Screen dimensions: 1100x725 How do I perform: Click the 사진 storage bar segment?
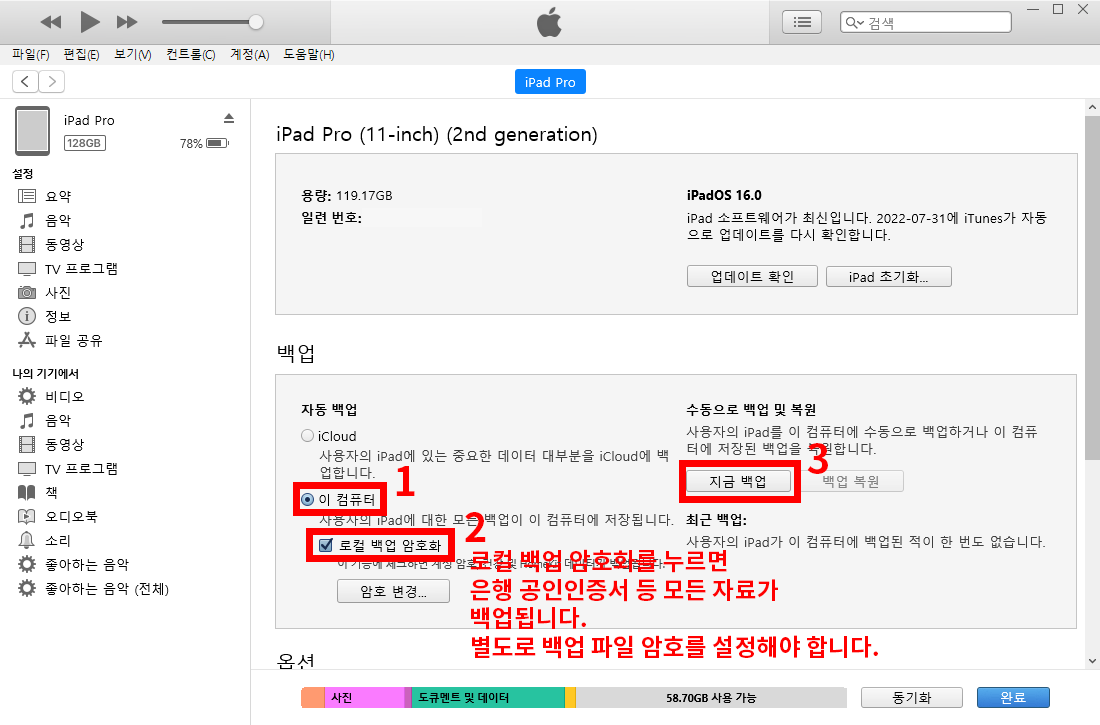pos(364,698)
